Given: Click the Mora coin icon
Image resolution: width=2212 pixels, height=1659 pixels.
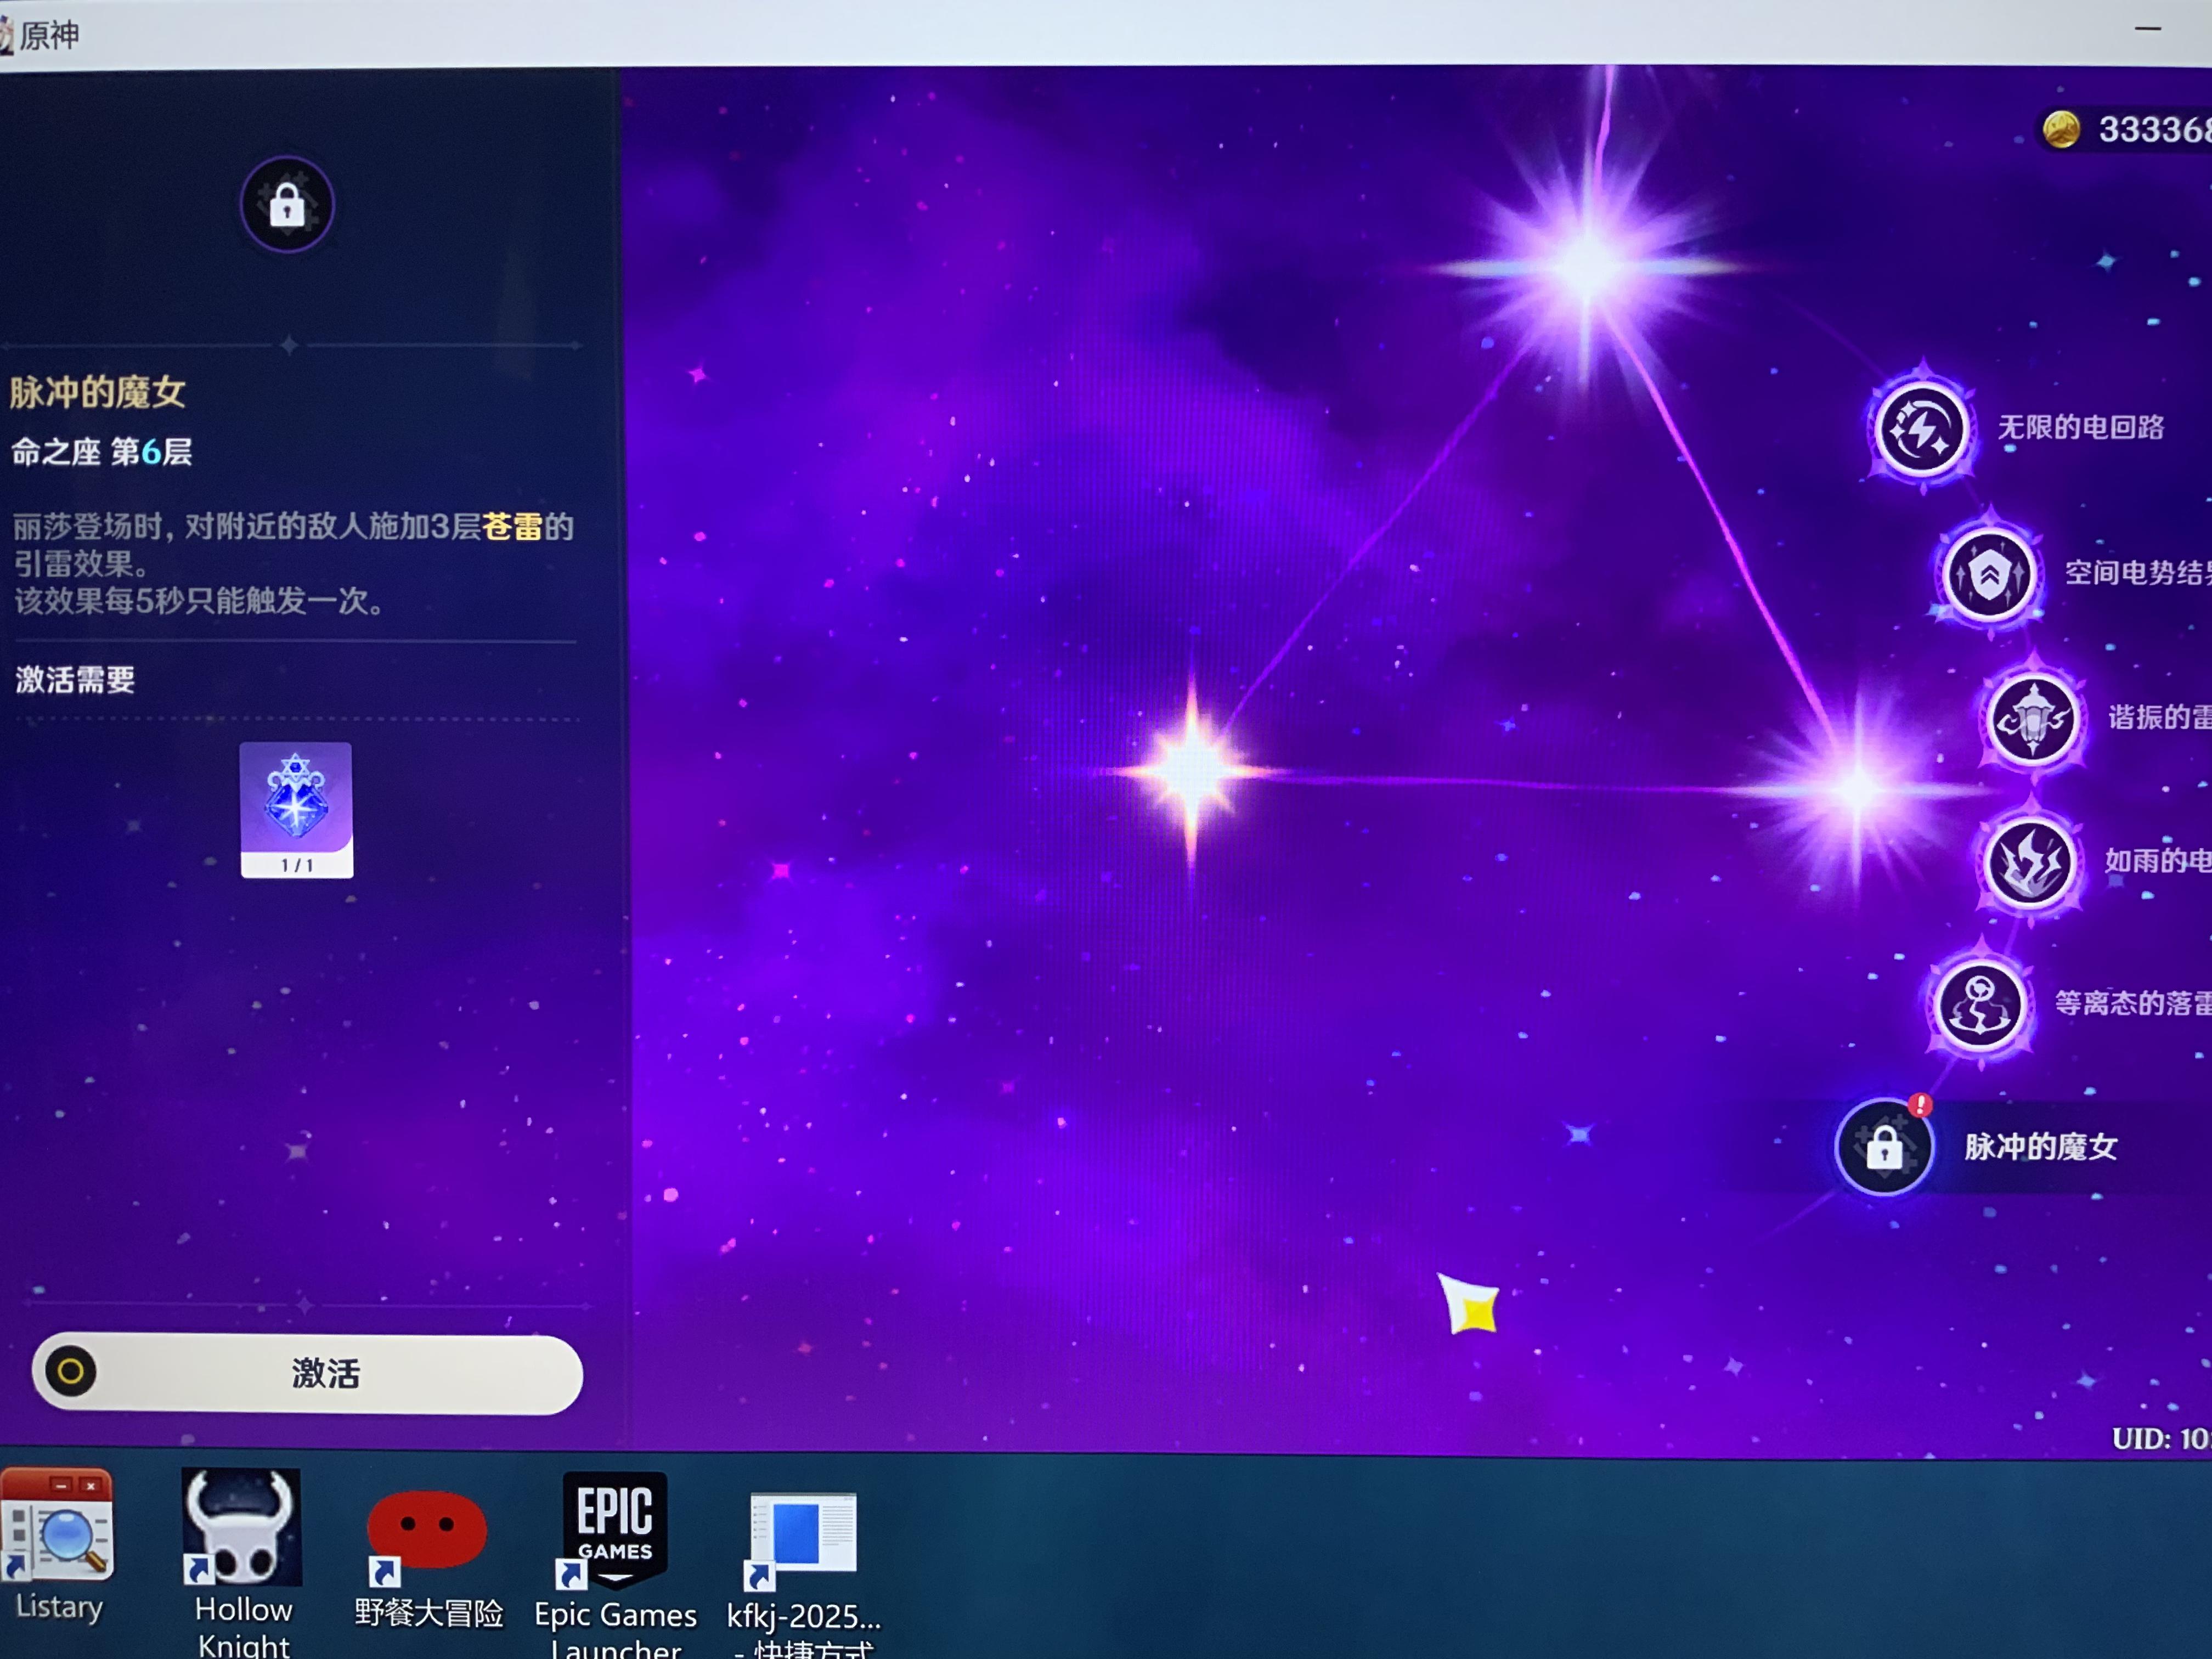Looking at the screenshot, I should coord(2061,130).
